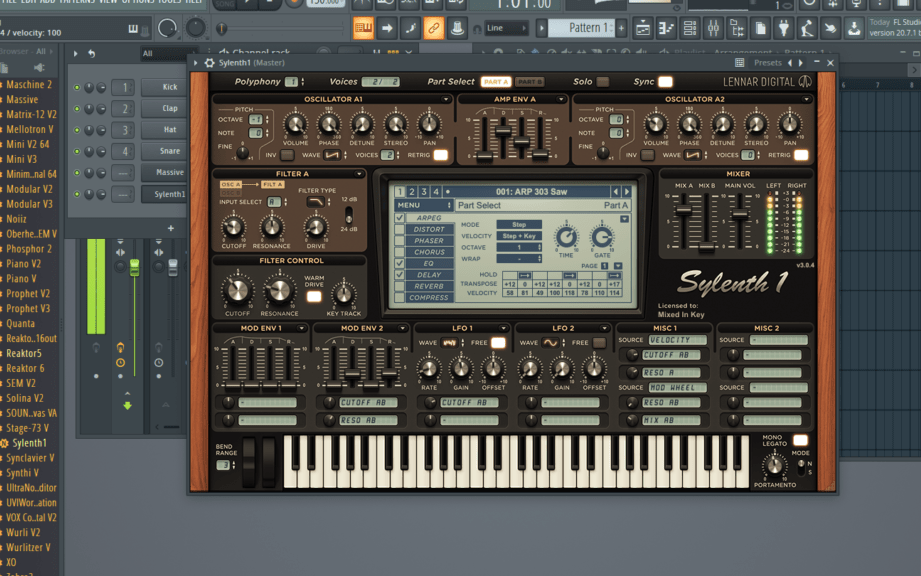This screenshot has height=576, width=921.
Task: Open the channel rack icon in toolbar
Action: (x=690, y=28)
